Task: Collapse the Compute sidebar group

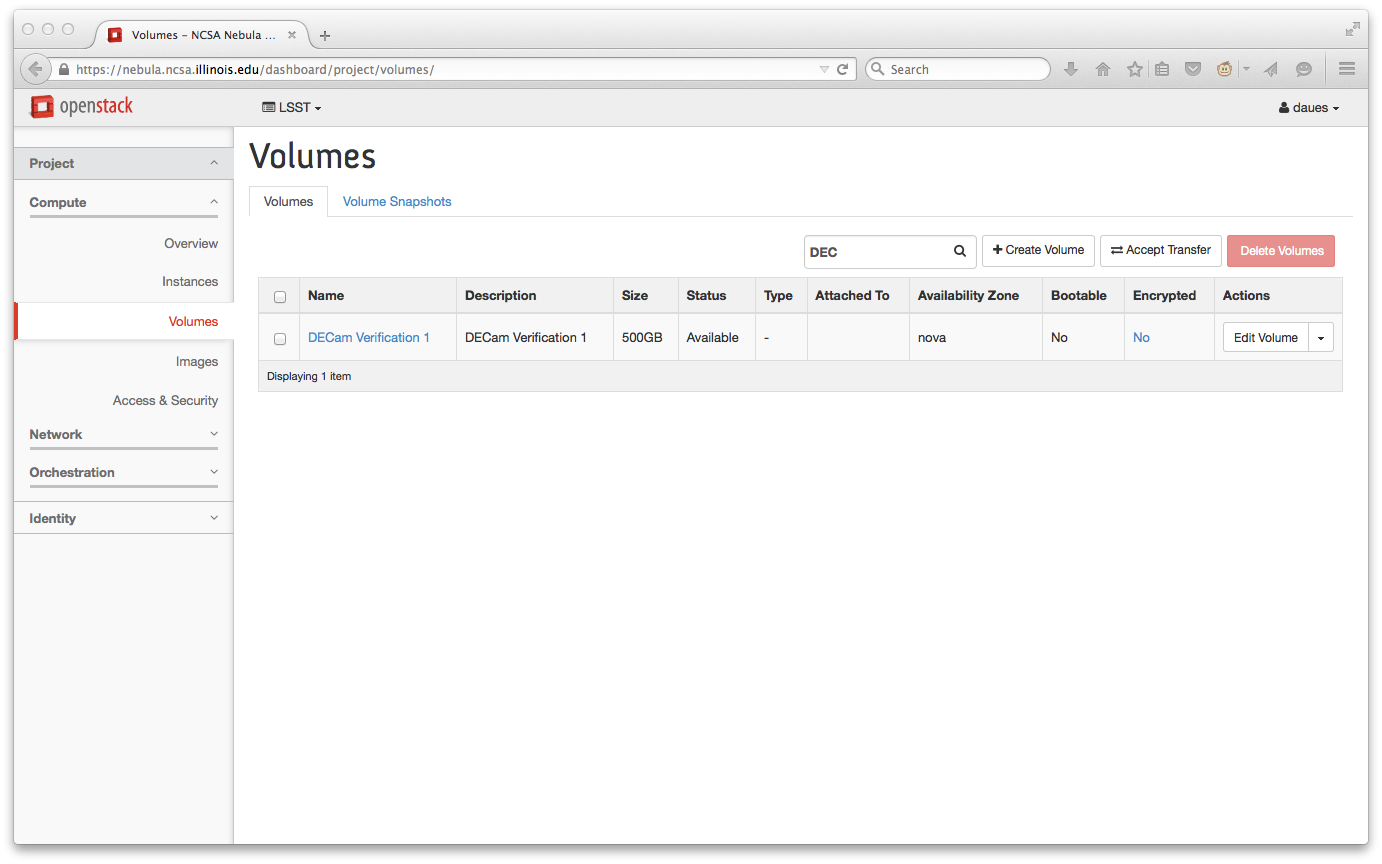Action: pos(123,202)
